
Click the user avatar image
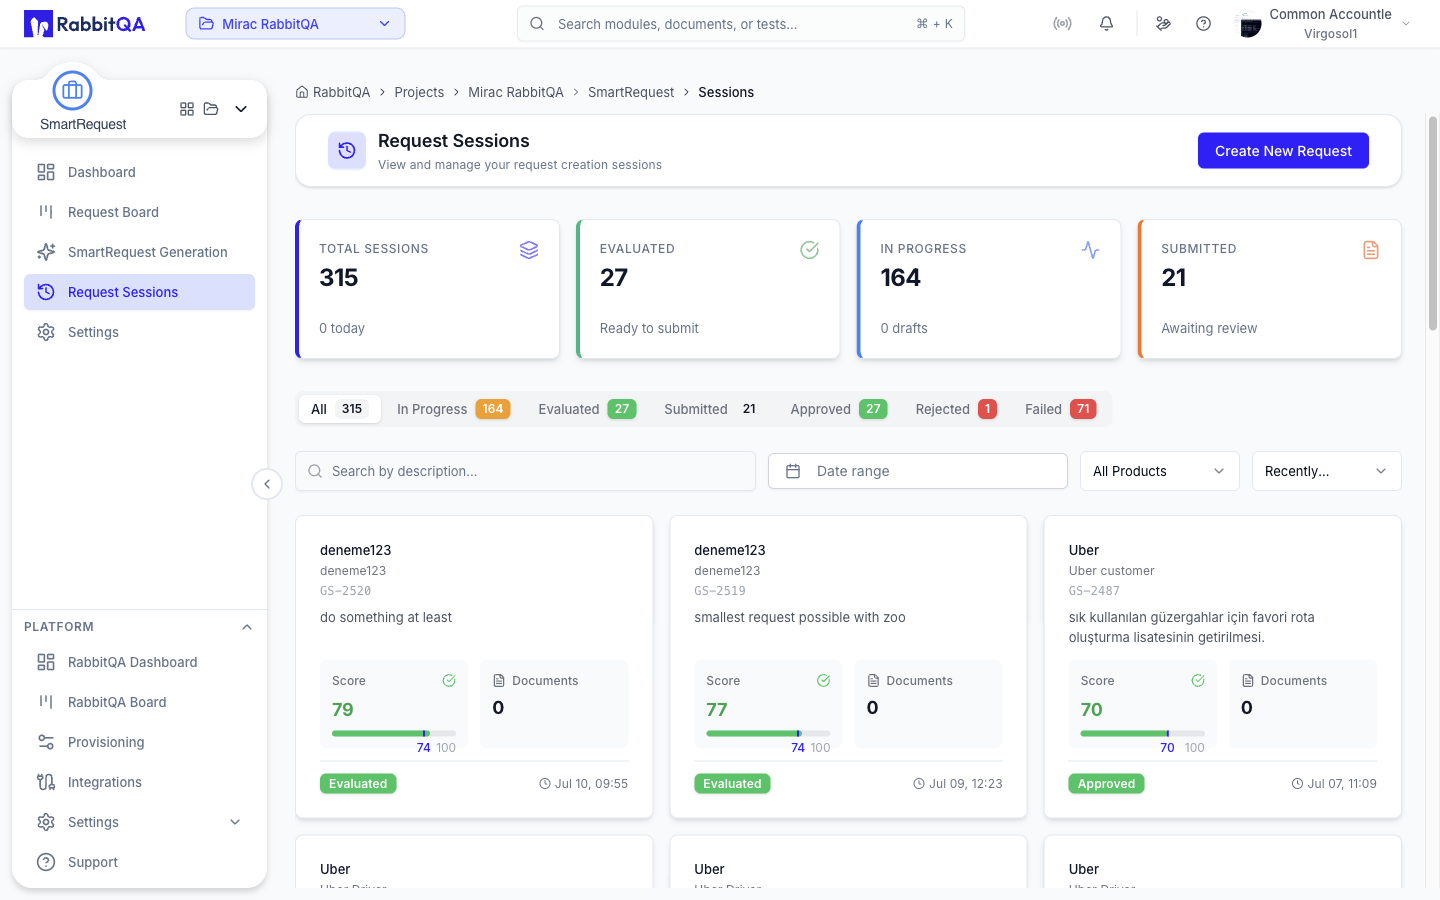pyautogui.click(x=1249, y=24)
